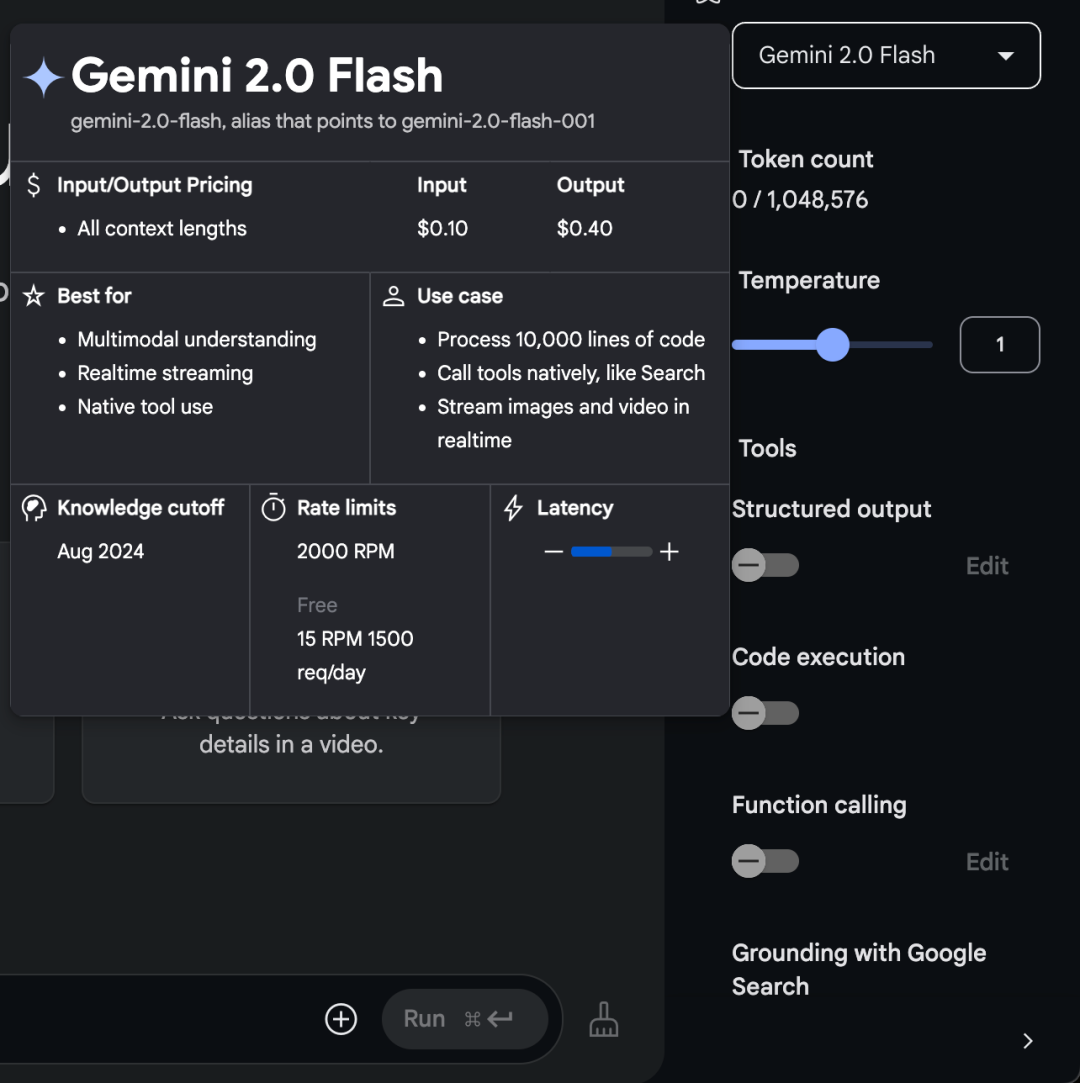Click the speech-bubble Knowledge cutoff icon
1080x1083 pixels.
coord(33,508)
